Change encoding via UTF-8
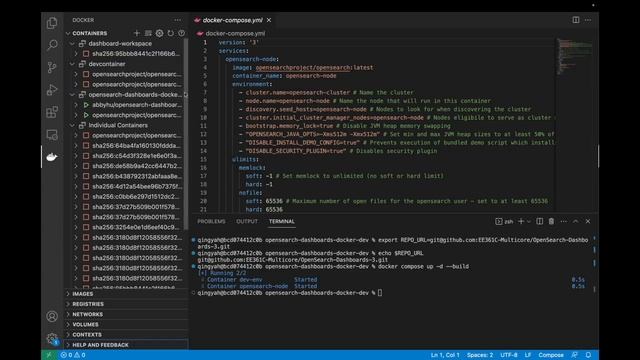Viewport: 640px width, 360px height. 509,355
